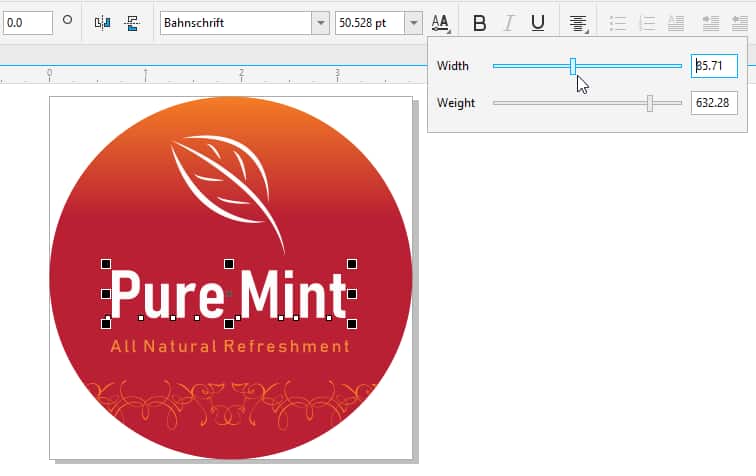This screenshot has width=756, height=476.
Task: Click the Width slider handle
Action: pos(573,66)
